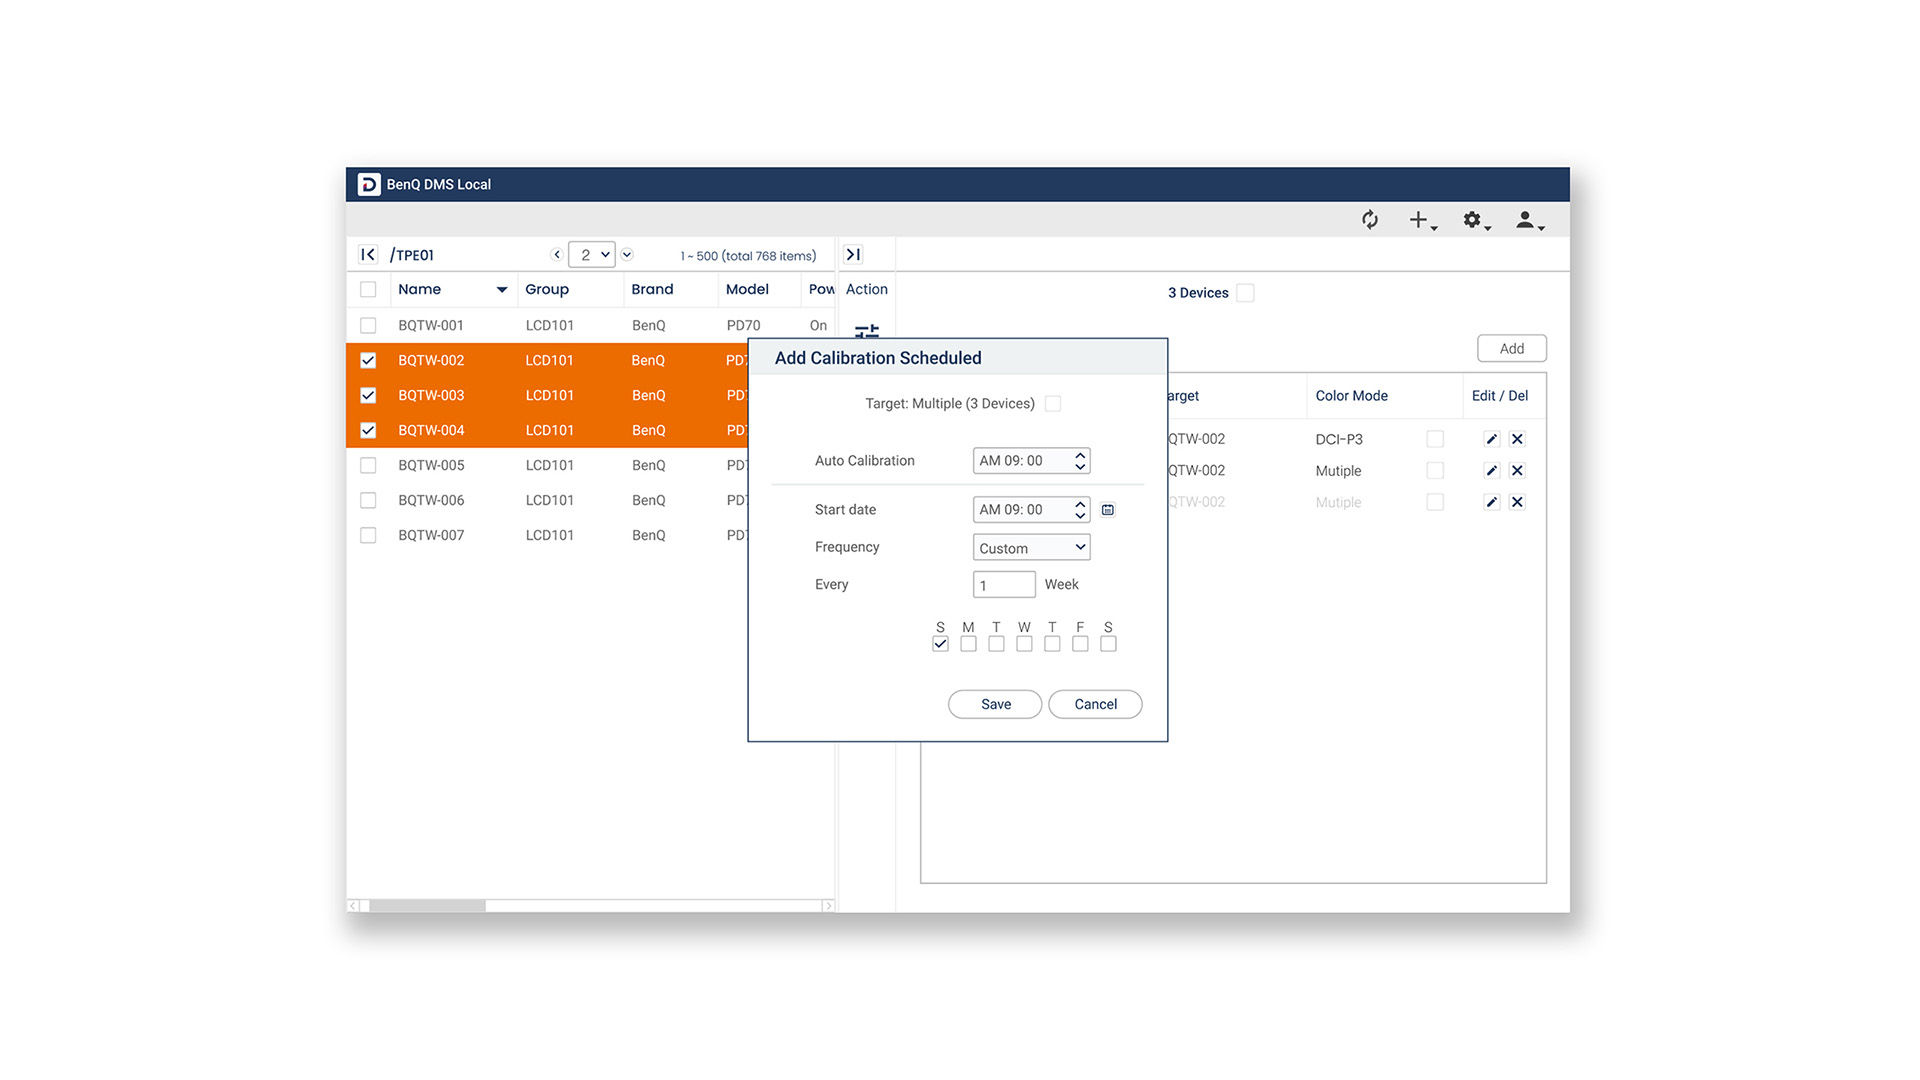Edit the DCI-P3 schedule with pencil icon
Screen dimensions: 1920x1080
coord(1491,439)
